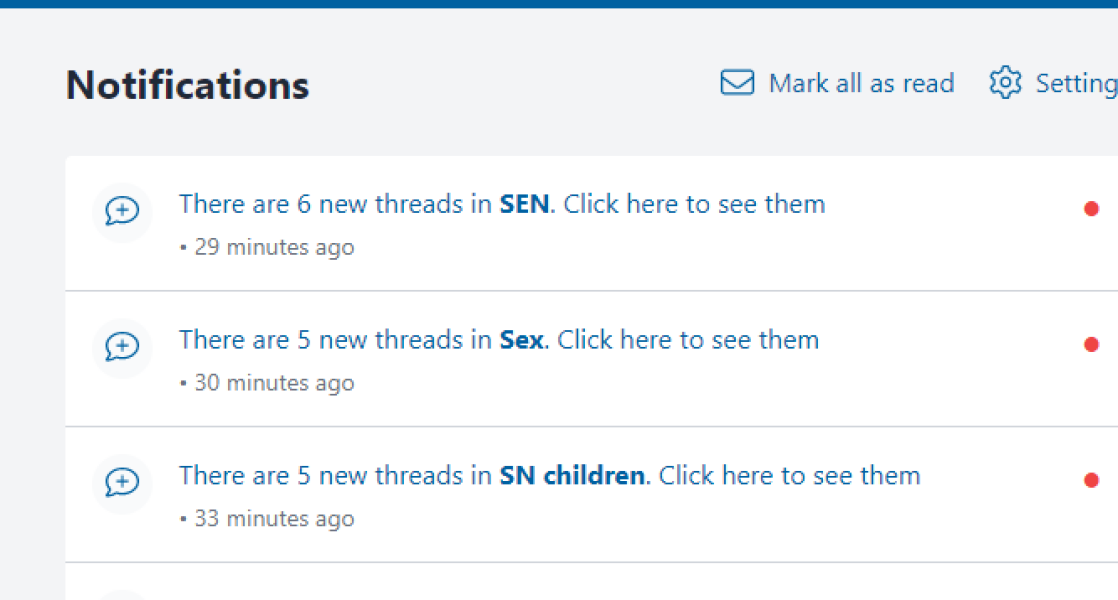Viewport: 1118px width, 600px height.
Task: Click the Notifications page heading
Action: 188,85
